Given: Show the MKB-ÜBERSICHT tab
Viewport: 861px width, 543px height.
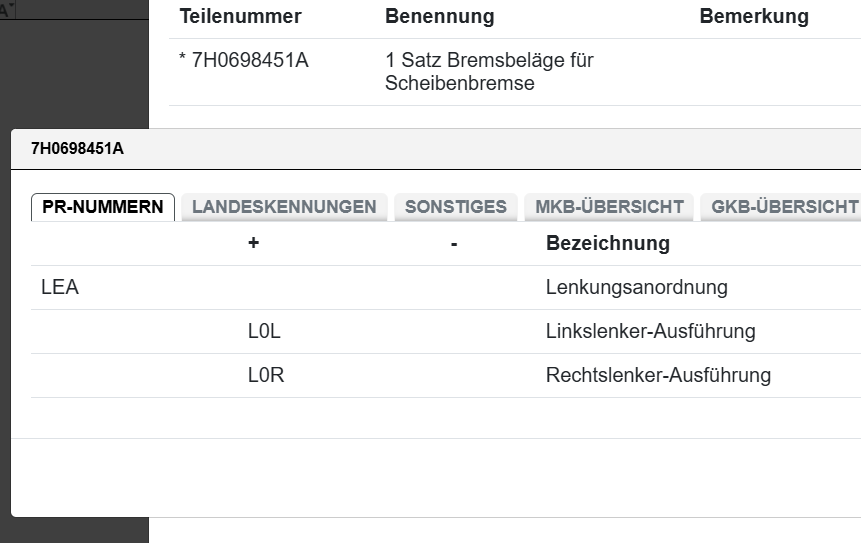Looking at the screenshot, I should tap(609, 207).
